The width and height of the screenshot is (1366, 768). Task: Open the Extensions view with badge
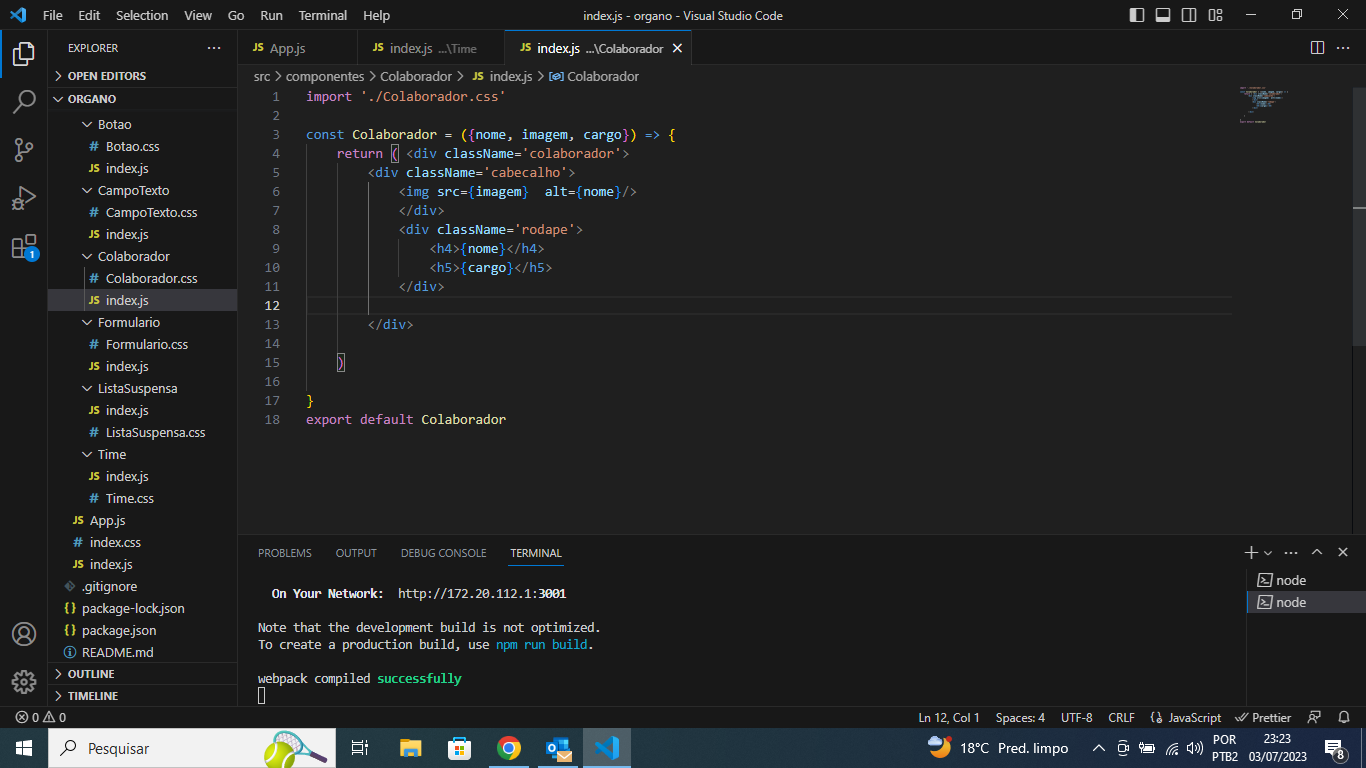click(x=24, y=247)
